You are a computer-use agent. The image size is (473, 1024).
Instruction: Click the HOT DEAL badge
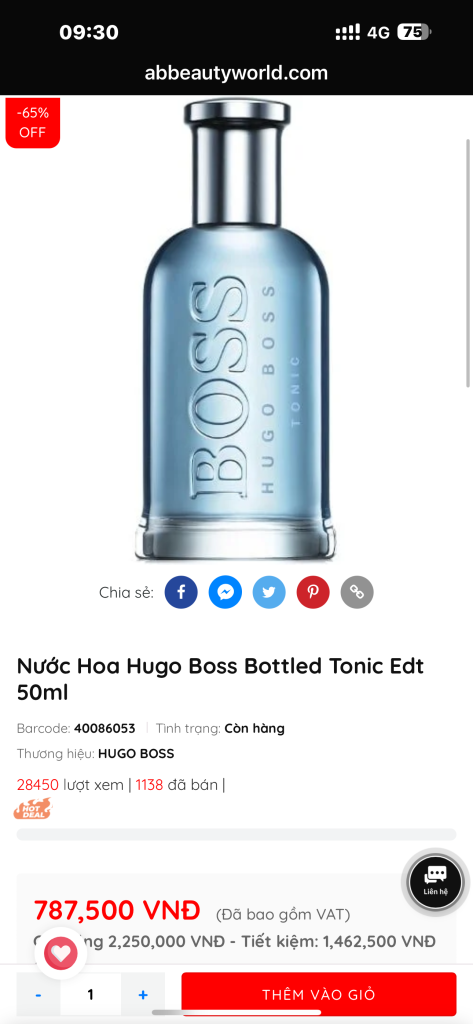33,809
